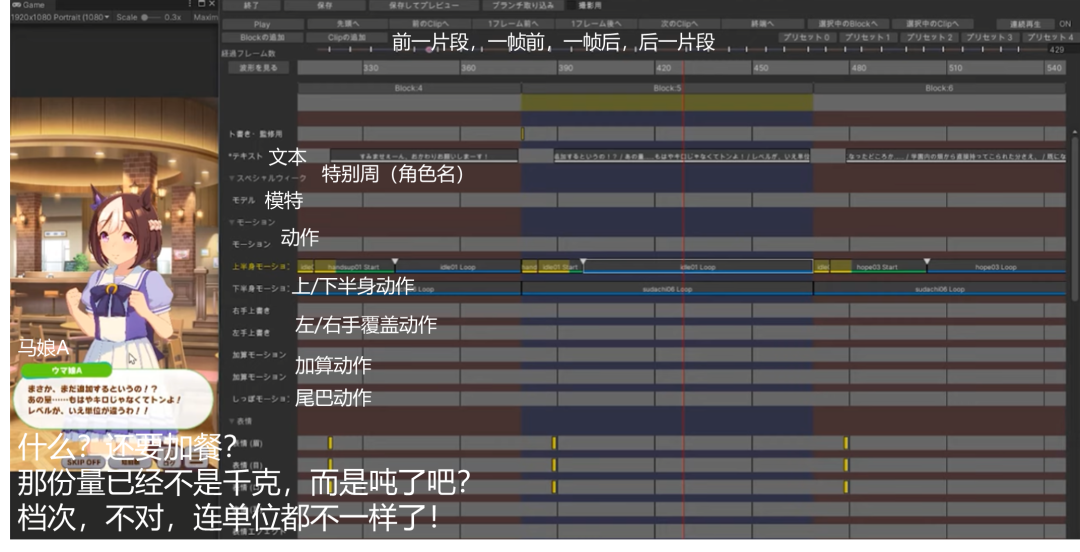This screenshot has width=1080, height=552.
Task: Collapse the 表情 track group
Action: click(x=232, y=420)
